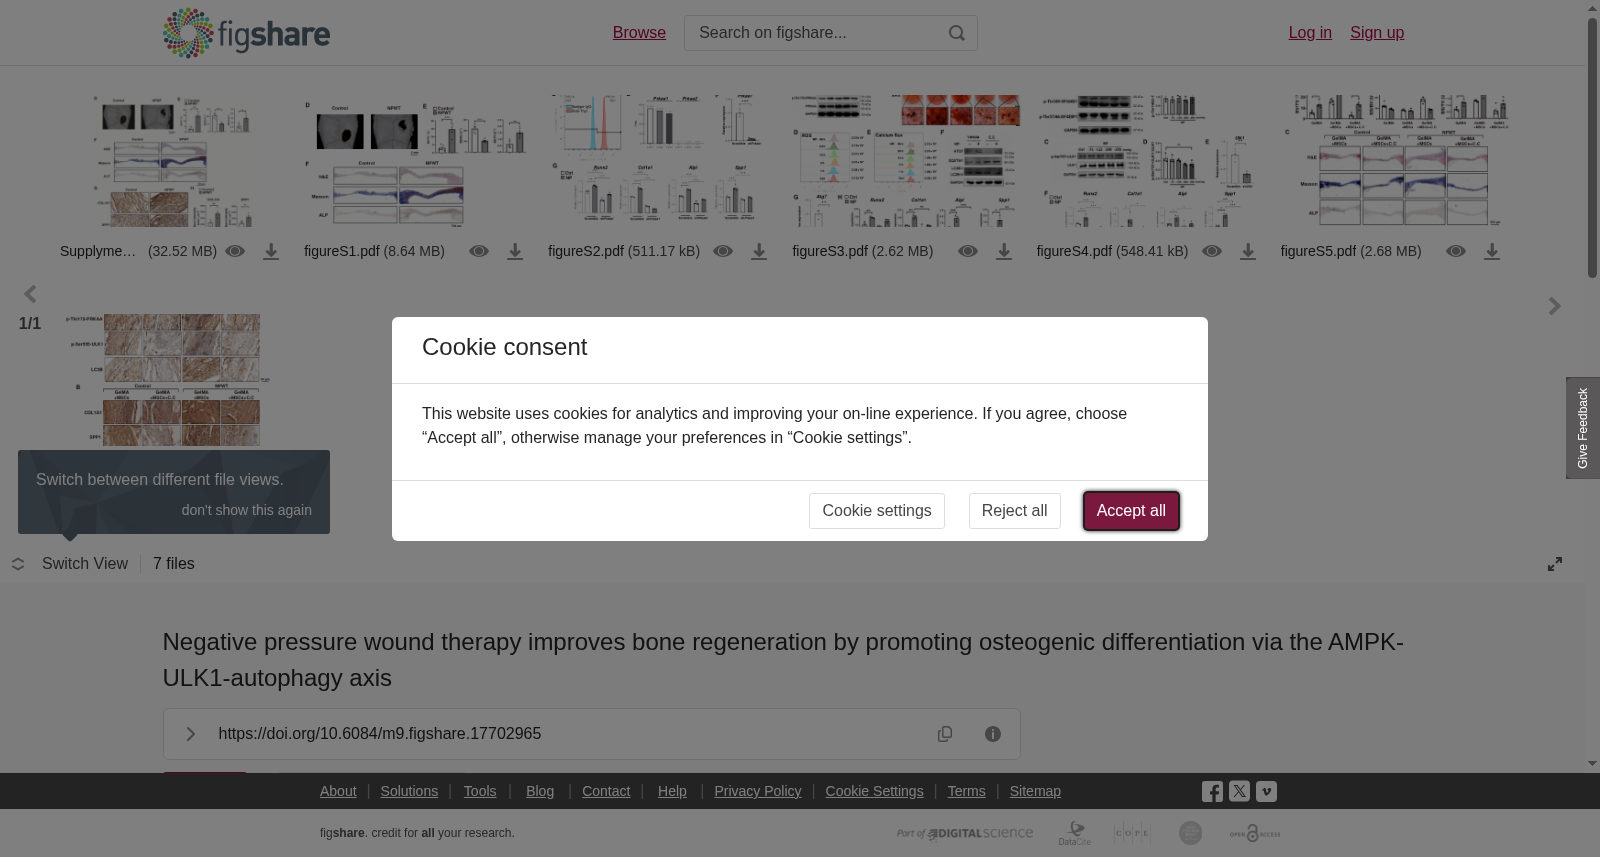Click the "7 files" label
The height and width of the screenshot is (857, 1600).
click(174, 564)
